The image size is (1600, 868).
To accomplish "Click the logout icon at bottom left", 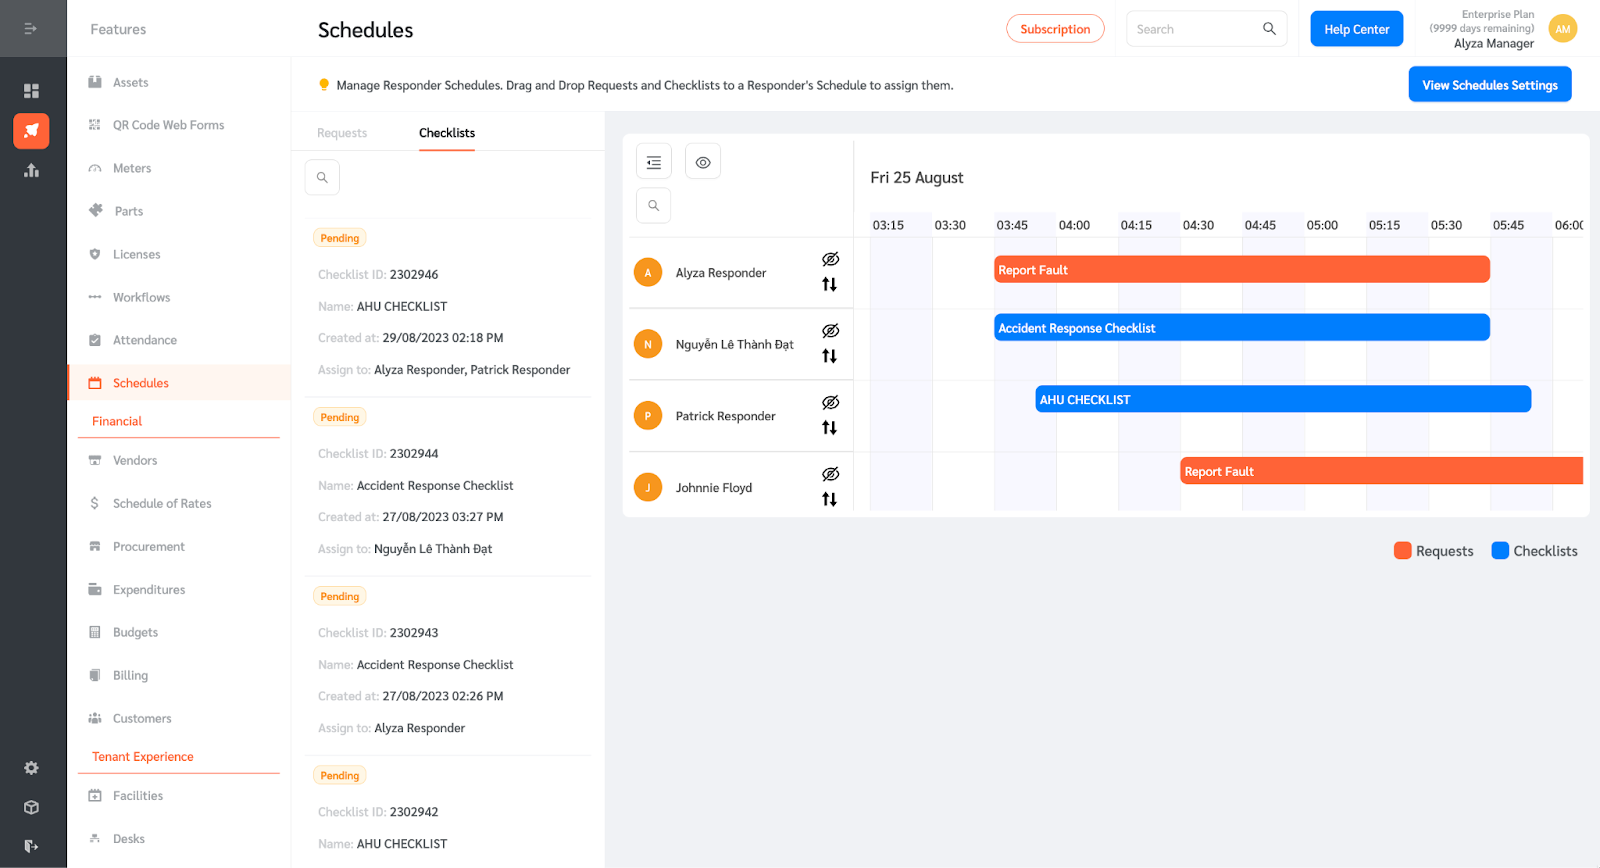I will click(x=31, y=846).
